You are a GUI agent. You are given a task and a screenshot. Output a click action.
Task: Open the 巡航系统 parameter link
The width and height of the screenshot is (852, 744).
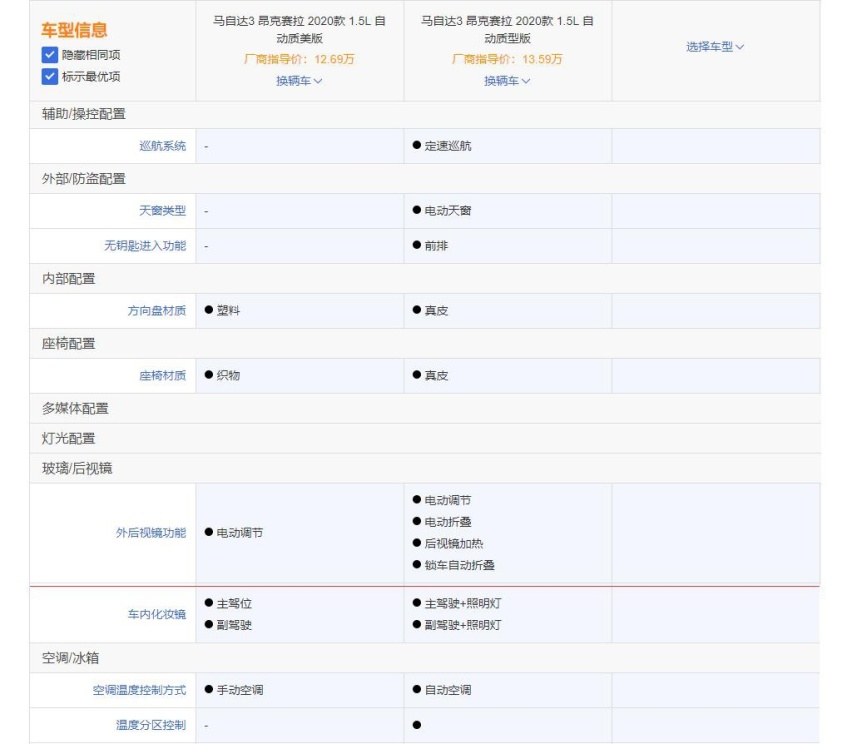coord(162,146)
